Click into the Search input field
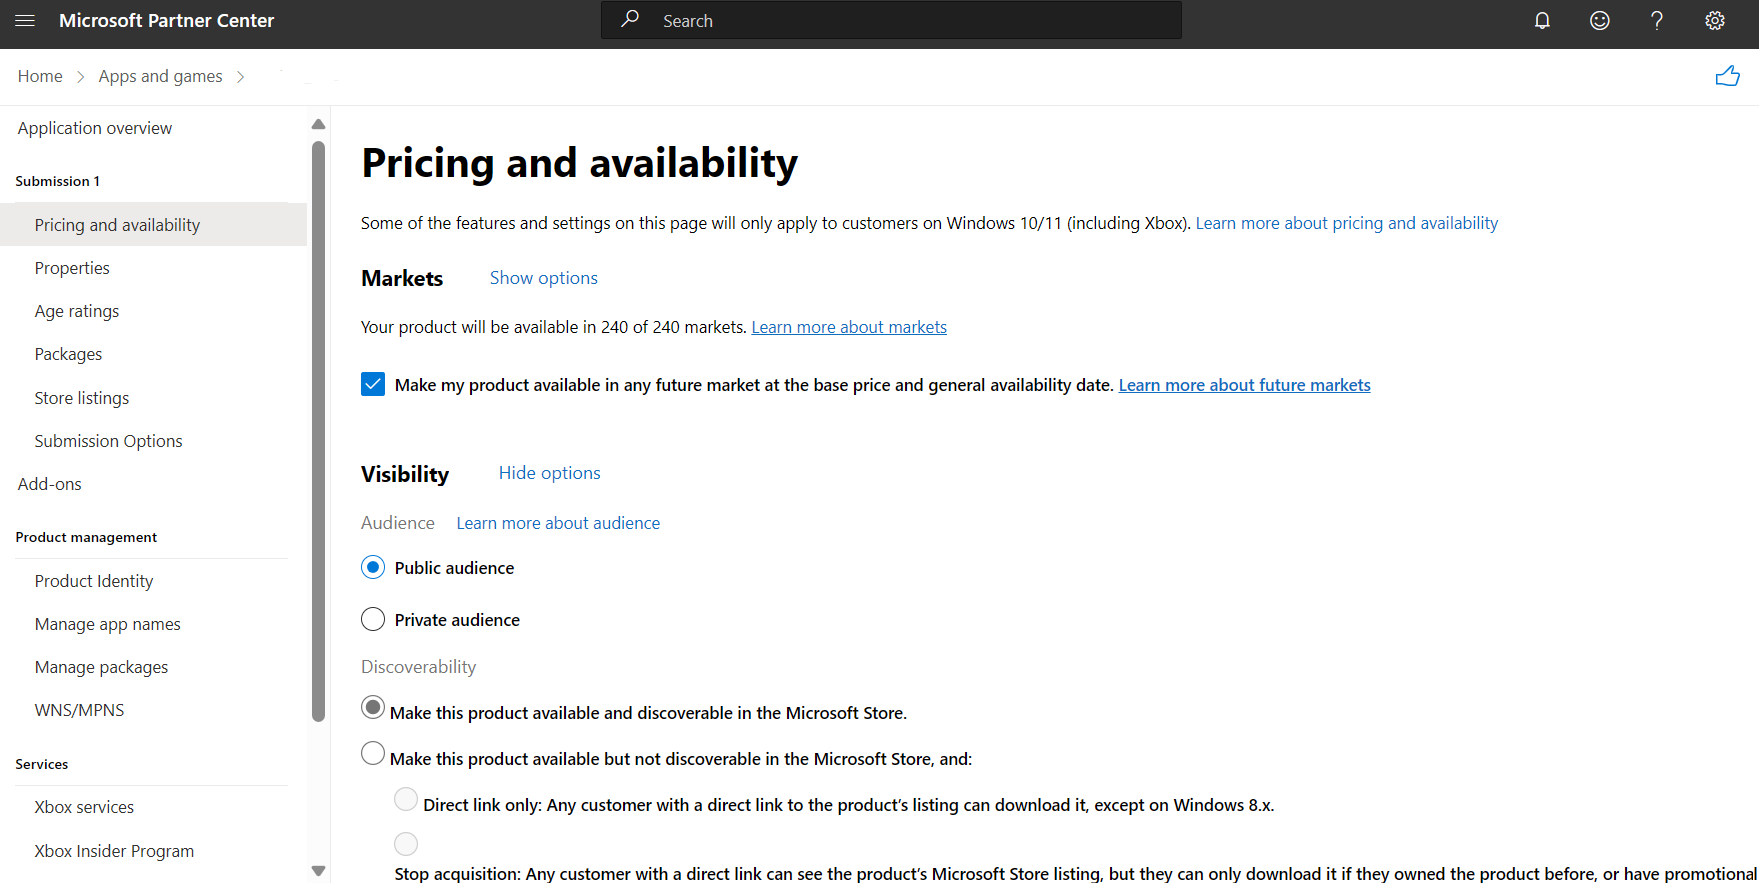 tap(891, 20)
